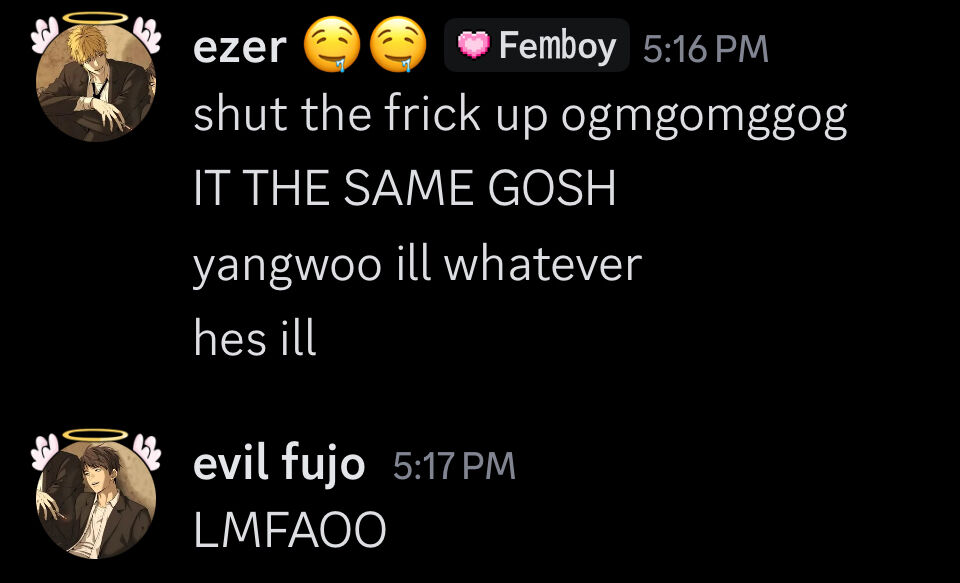Select the message 'shut the frick up ogmgomggog'
This screenshot has width=960, height=583.
click(520, 116)
